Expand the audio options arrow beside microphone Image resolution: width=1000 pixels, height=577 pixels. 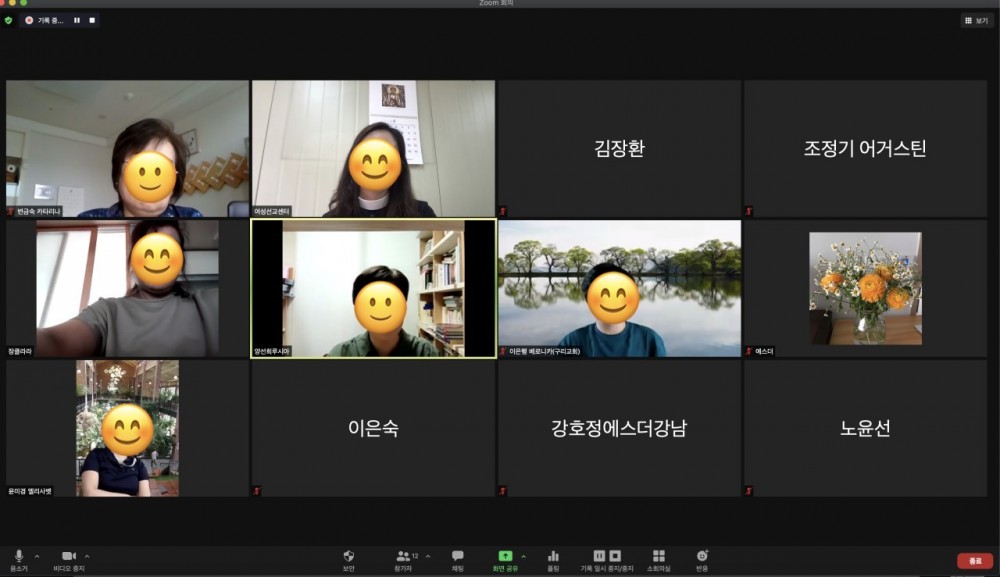37,556
